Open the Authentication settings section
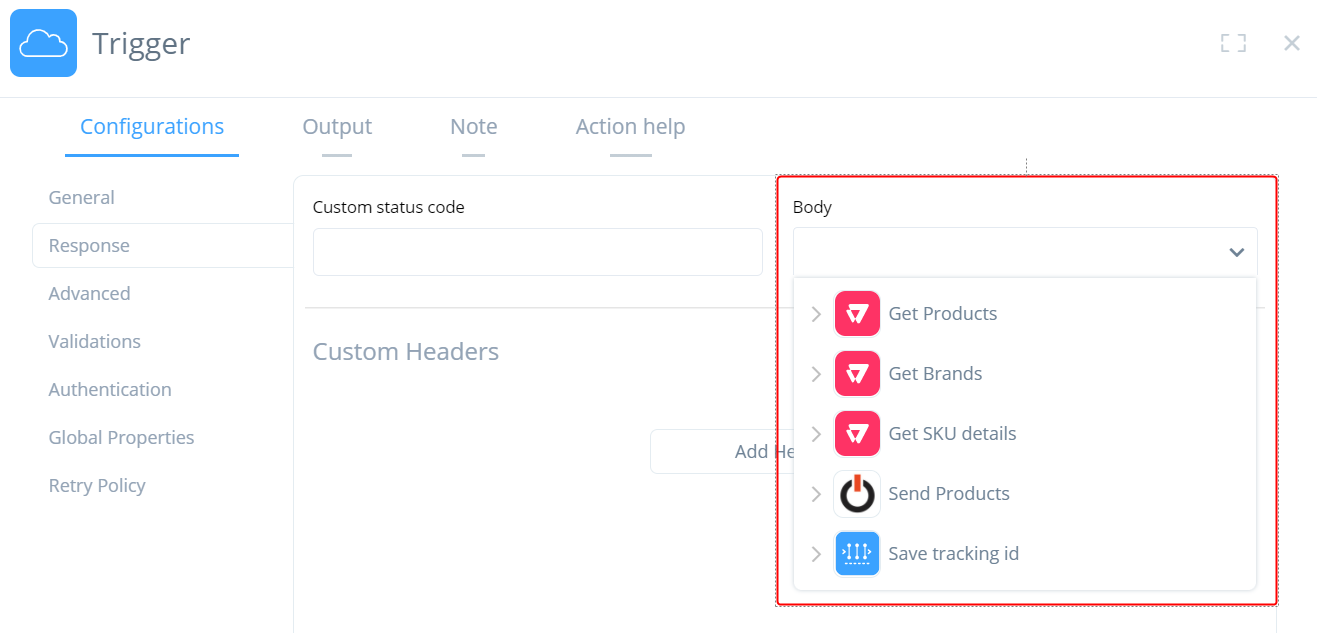The height and width of the screenshot is (633, 1317). [x=110, y=390]
